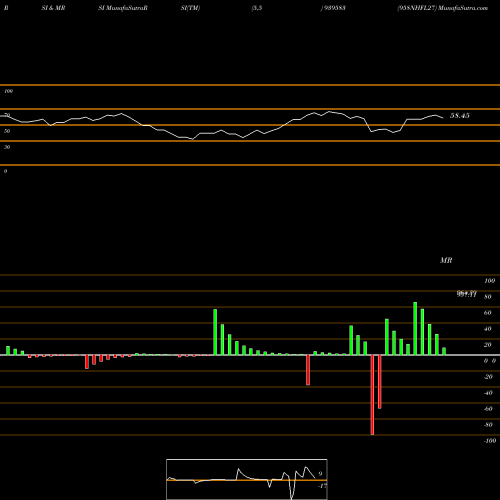
Task: Click the MR axis label -20
Action: (488, 377)
